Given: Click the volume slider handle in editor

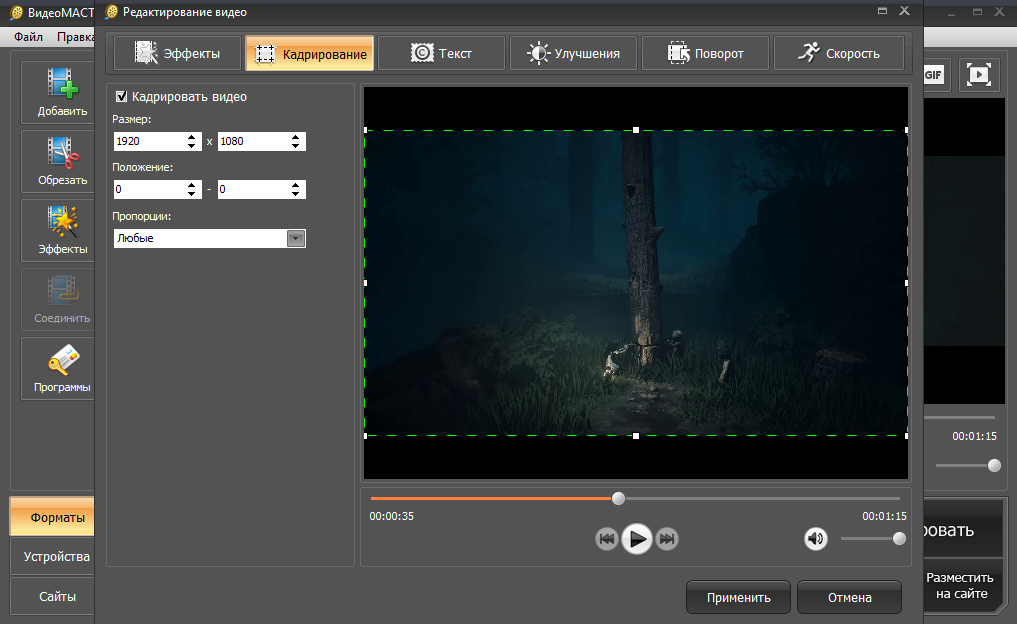Looking at the screenshot, I should (899, 538).
